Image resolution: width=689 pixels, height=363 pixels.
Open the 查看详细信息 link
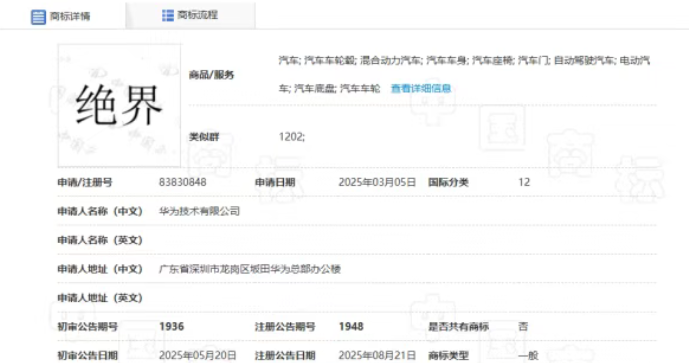click(x=421, y=88)
